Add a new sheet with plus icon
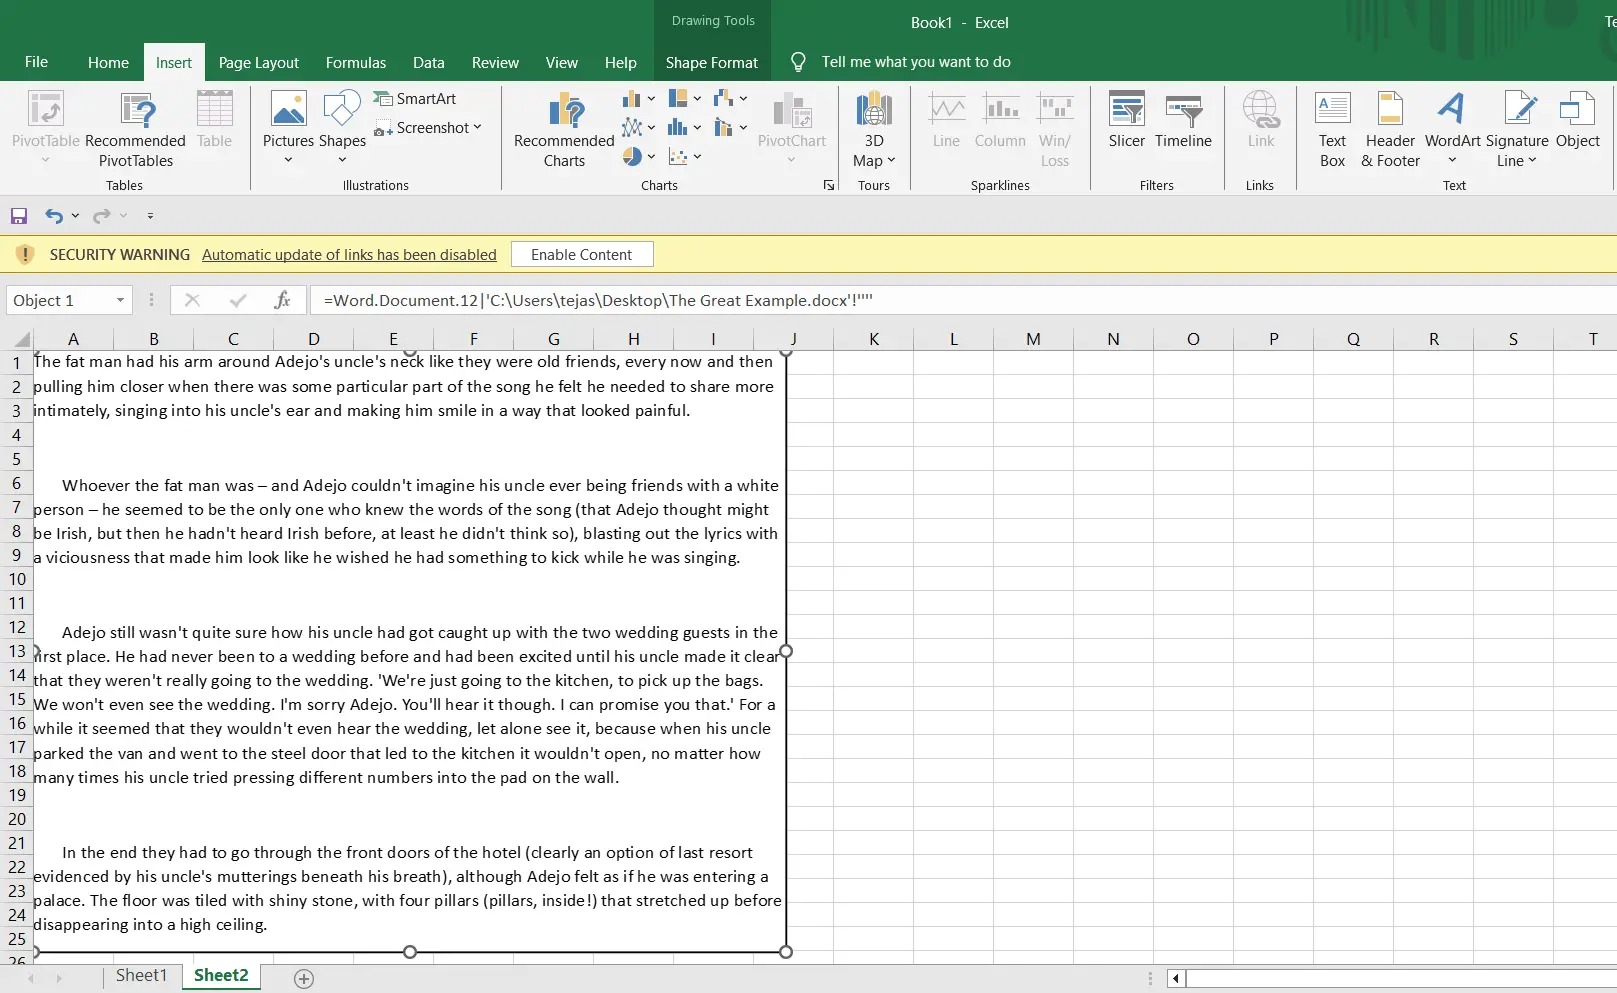Image resolution: width=1617 pixels, height=993 pixels. pos(304,979)
